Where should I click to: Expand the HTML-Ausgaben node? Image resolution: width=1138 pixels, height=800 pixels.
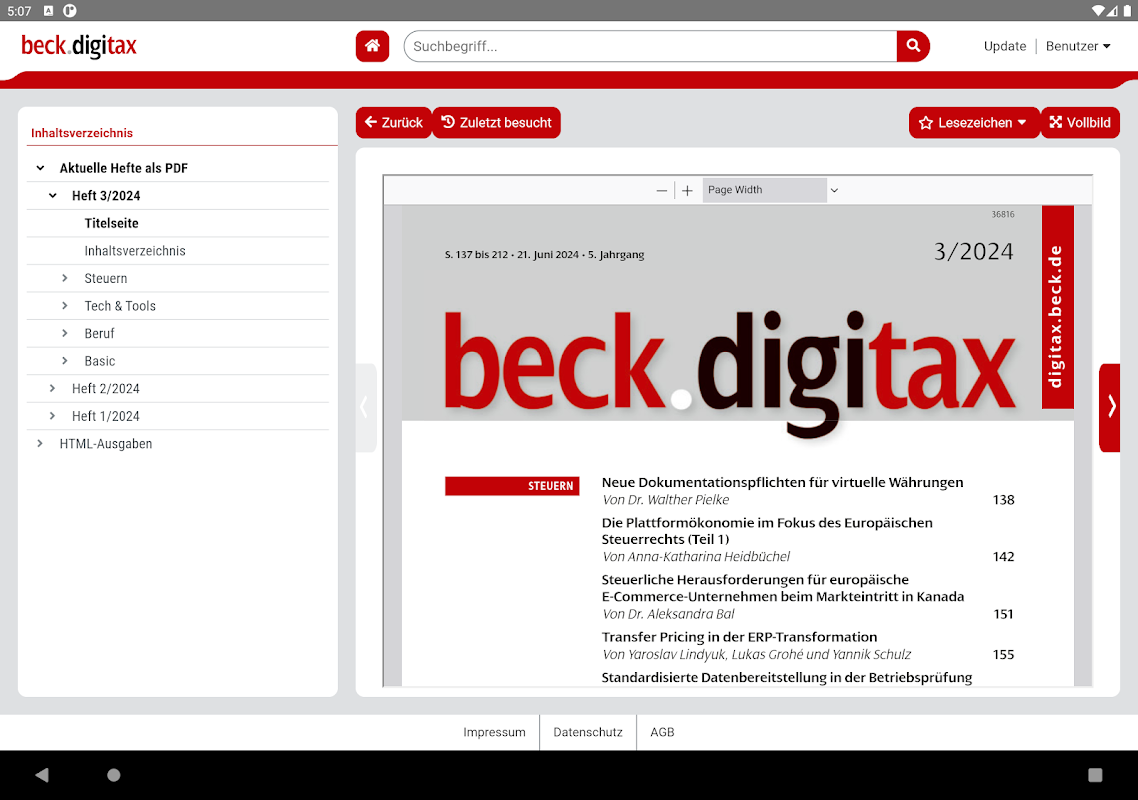pyautogui.click(x=41, y=444)
